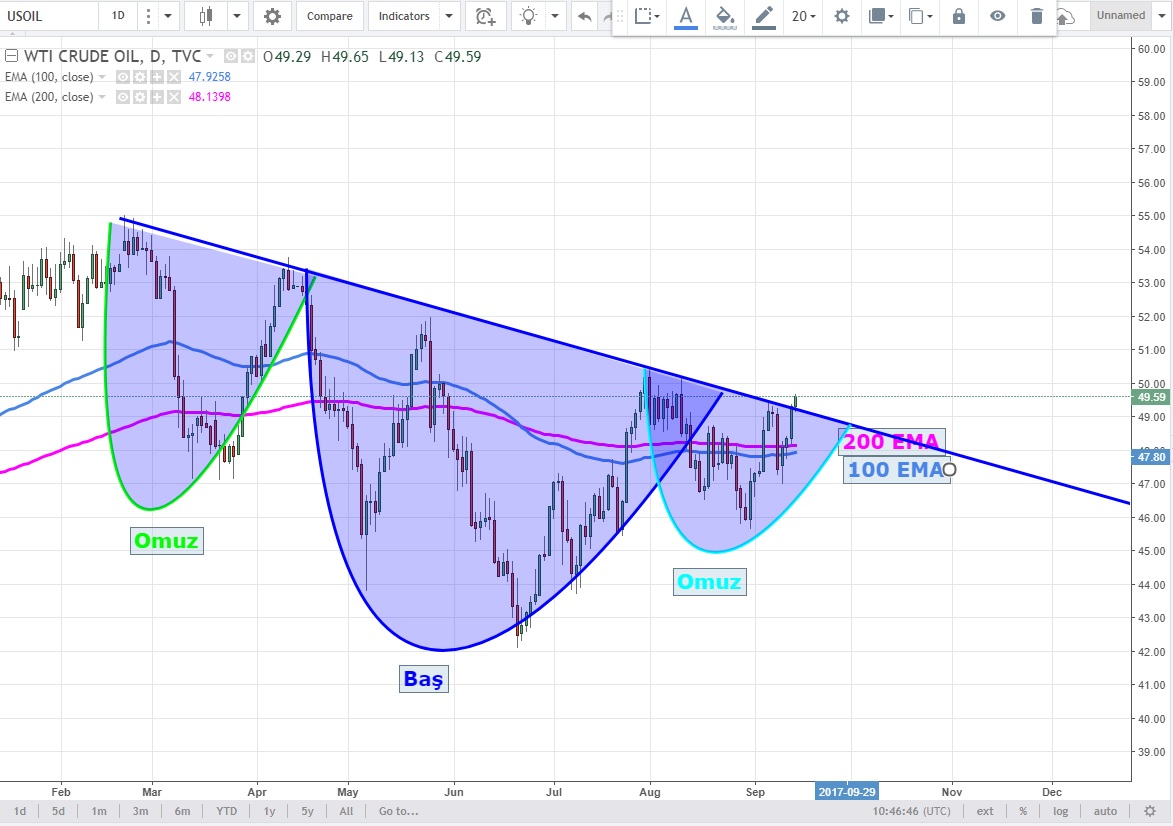Enable auto scale for the price axis

pos(1105,811)
